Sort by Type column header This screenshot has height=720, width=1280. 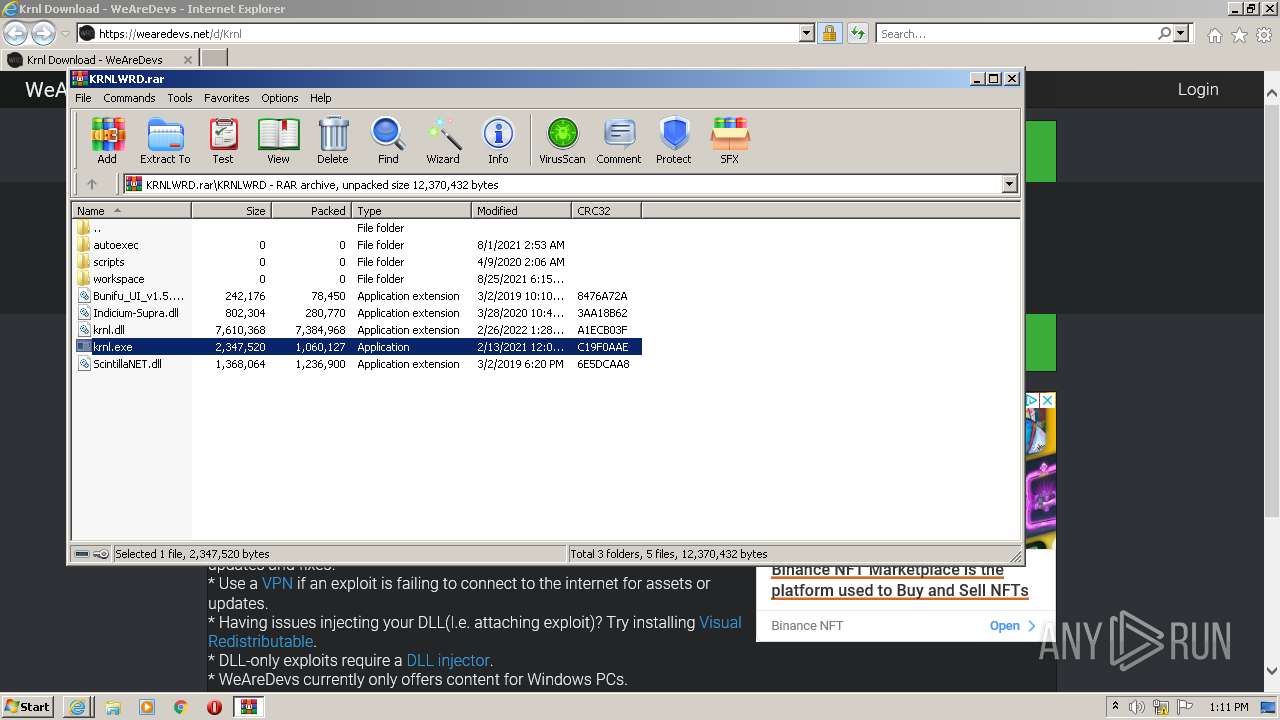click(411, 211)
